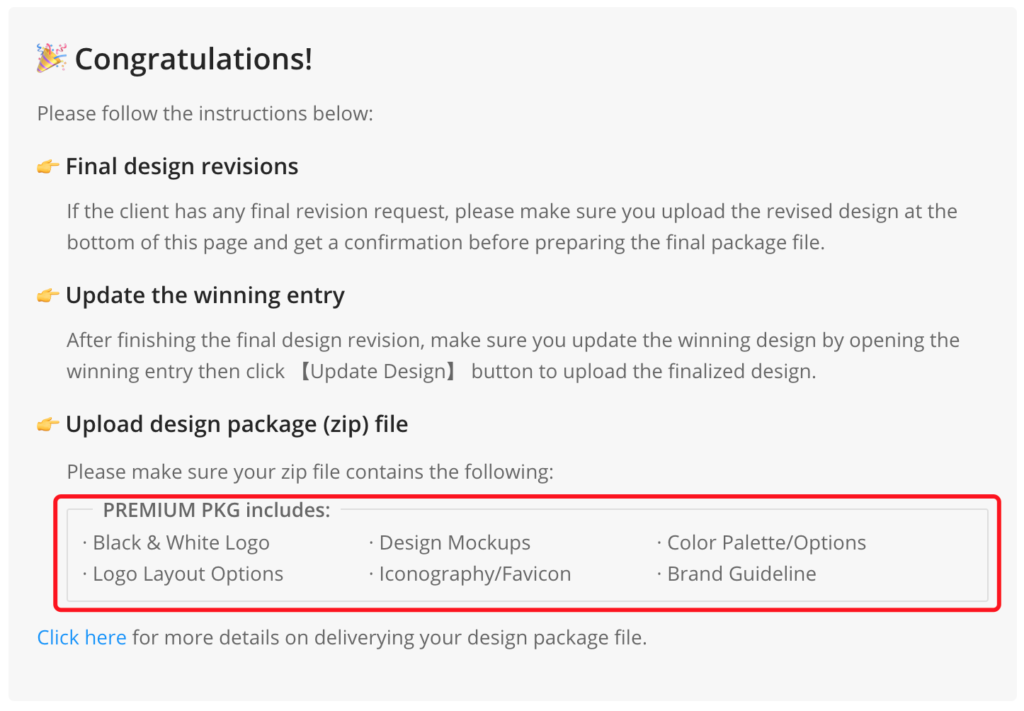Choose the "Brand Guideline" item
The height and width of the screenshot is (711, 1024).
pos(741,574)
